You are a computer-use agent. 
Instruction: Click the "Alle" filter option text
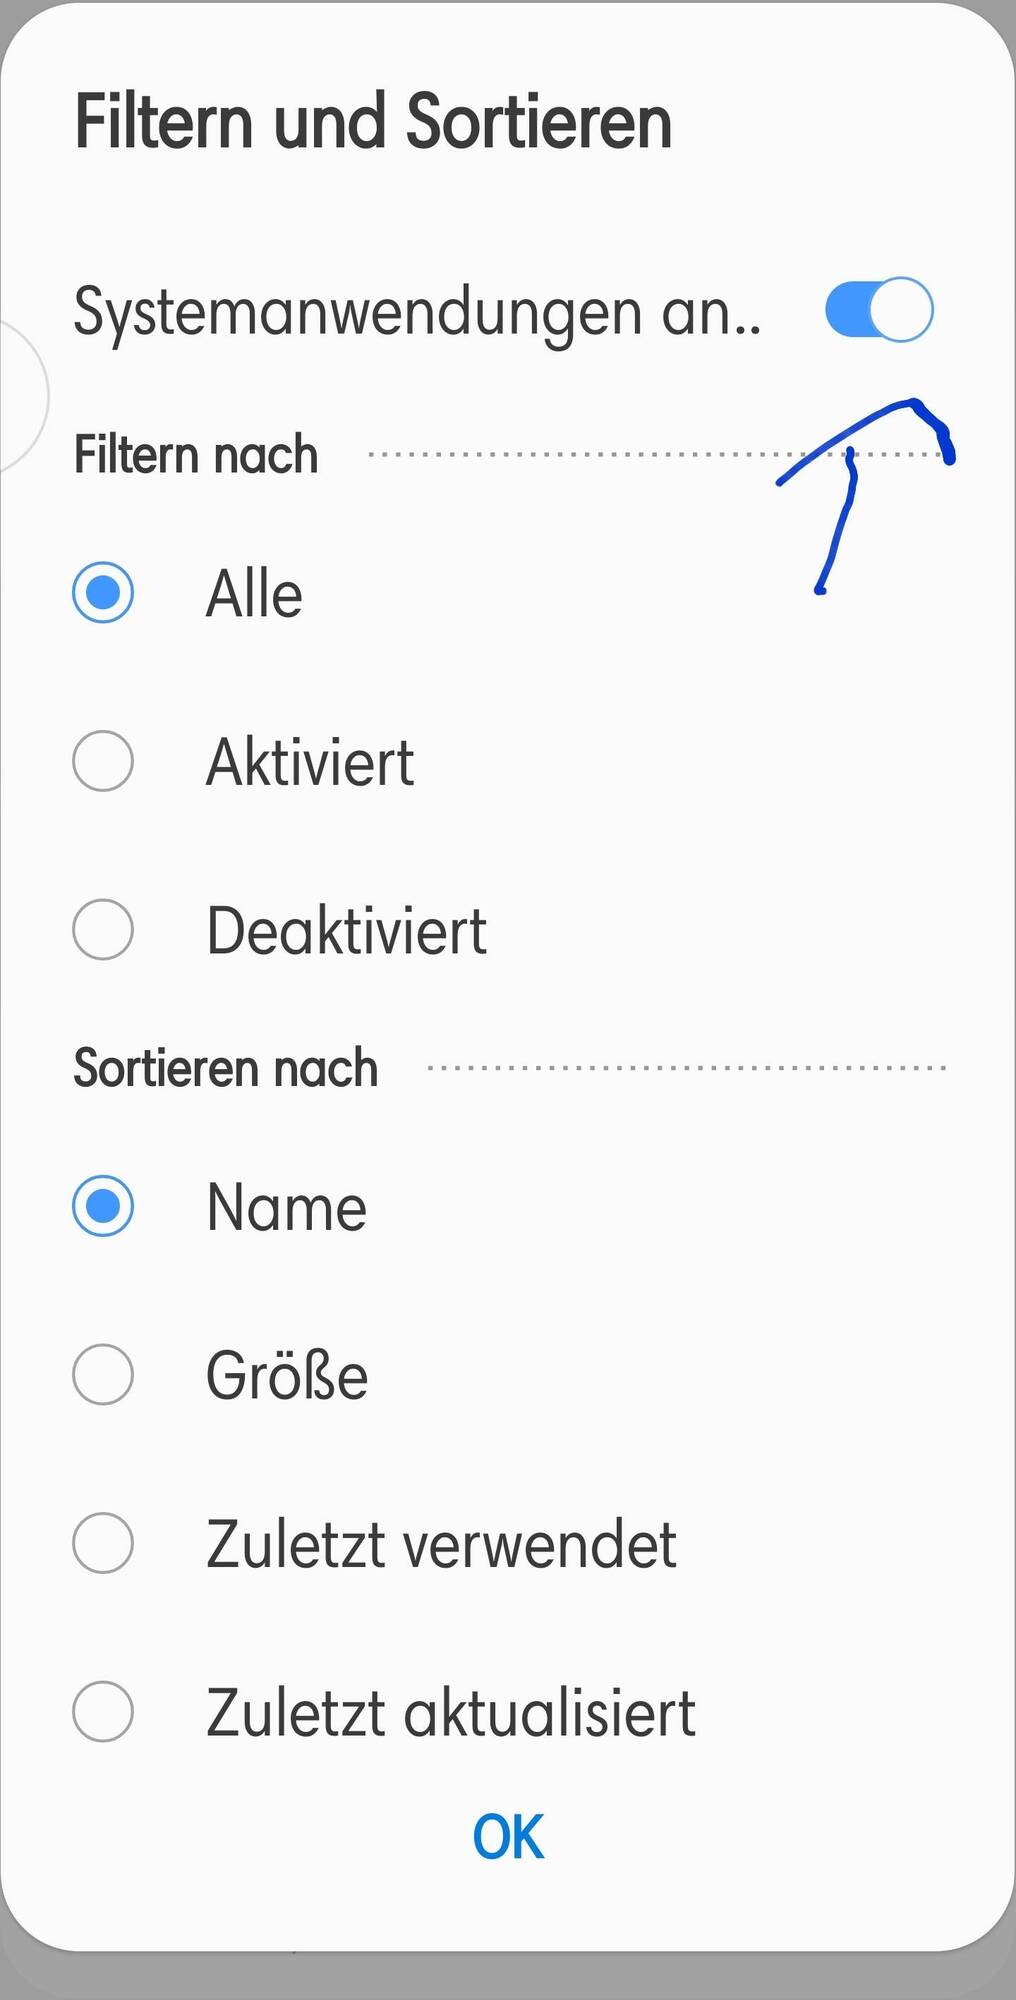pos(254,594)
